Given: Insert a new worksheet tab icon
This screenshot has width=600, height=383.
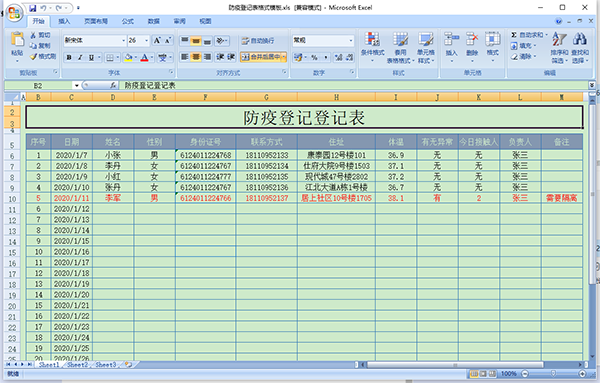Looking at the screenshot, I should pos(128,365).
